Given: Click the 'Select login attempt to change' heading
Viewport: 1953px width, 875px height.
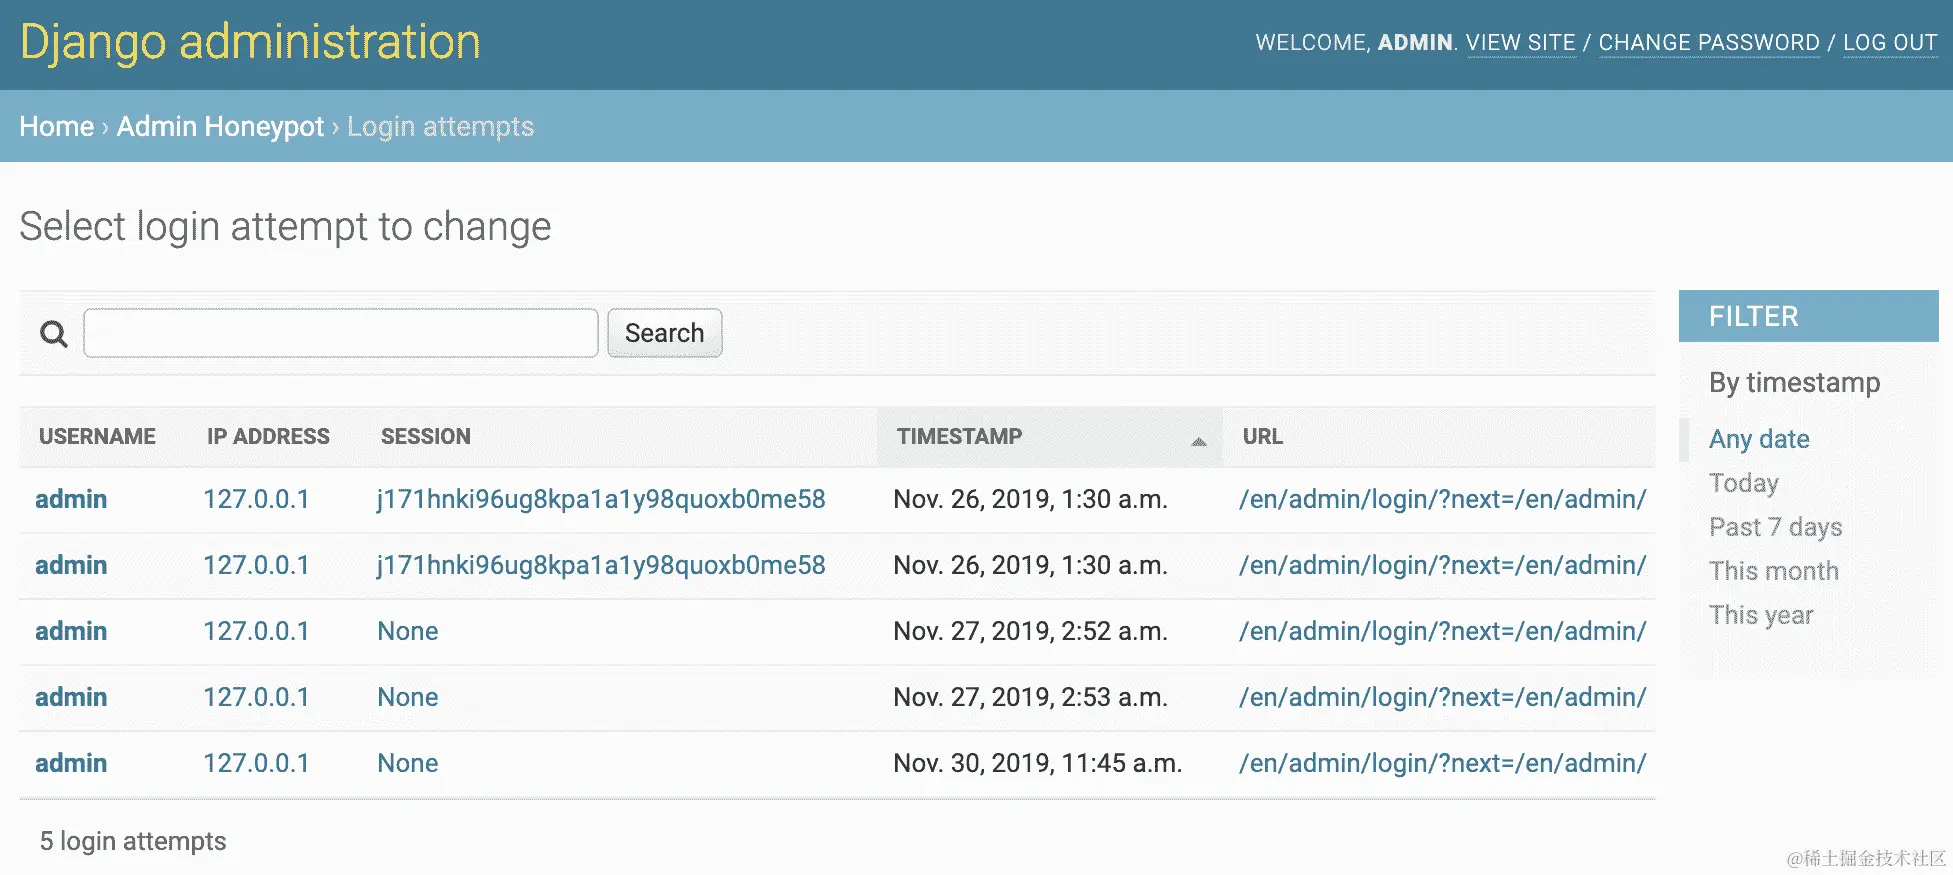Looking at the screenshot, I should 286,227.
